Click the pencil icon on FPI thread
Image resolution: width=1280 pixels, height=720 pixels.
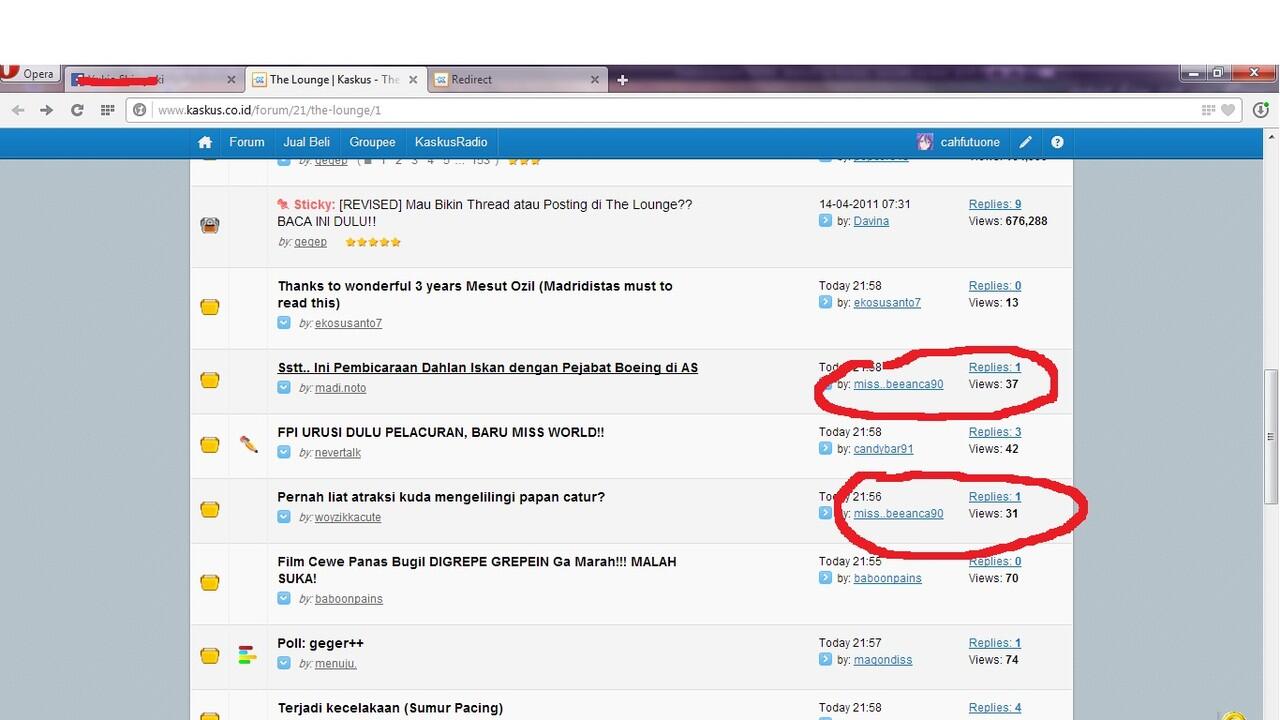[x=249, y=444]
